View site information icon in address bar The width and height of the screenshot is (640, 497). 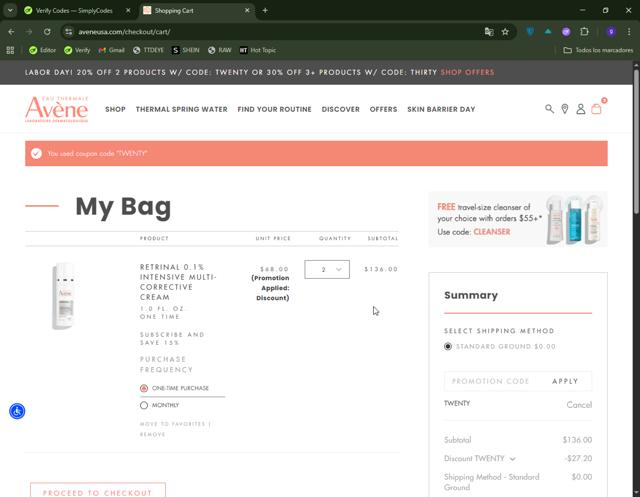(69, 31)
